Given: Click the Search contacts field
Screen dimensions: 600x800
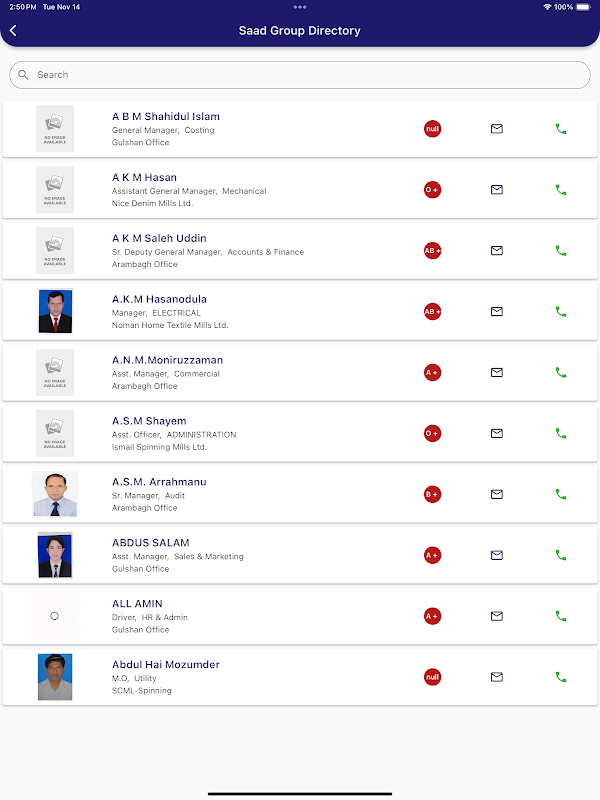Looking at the screenshot, I should click(300, 75).
